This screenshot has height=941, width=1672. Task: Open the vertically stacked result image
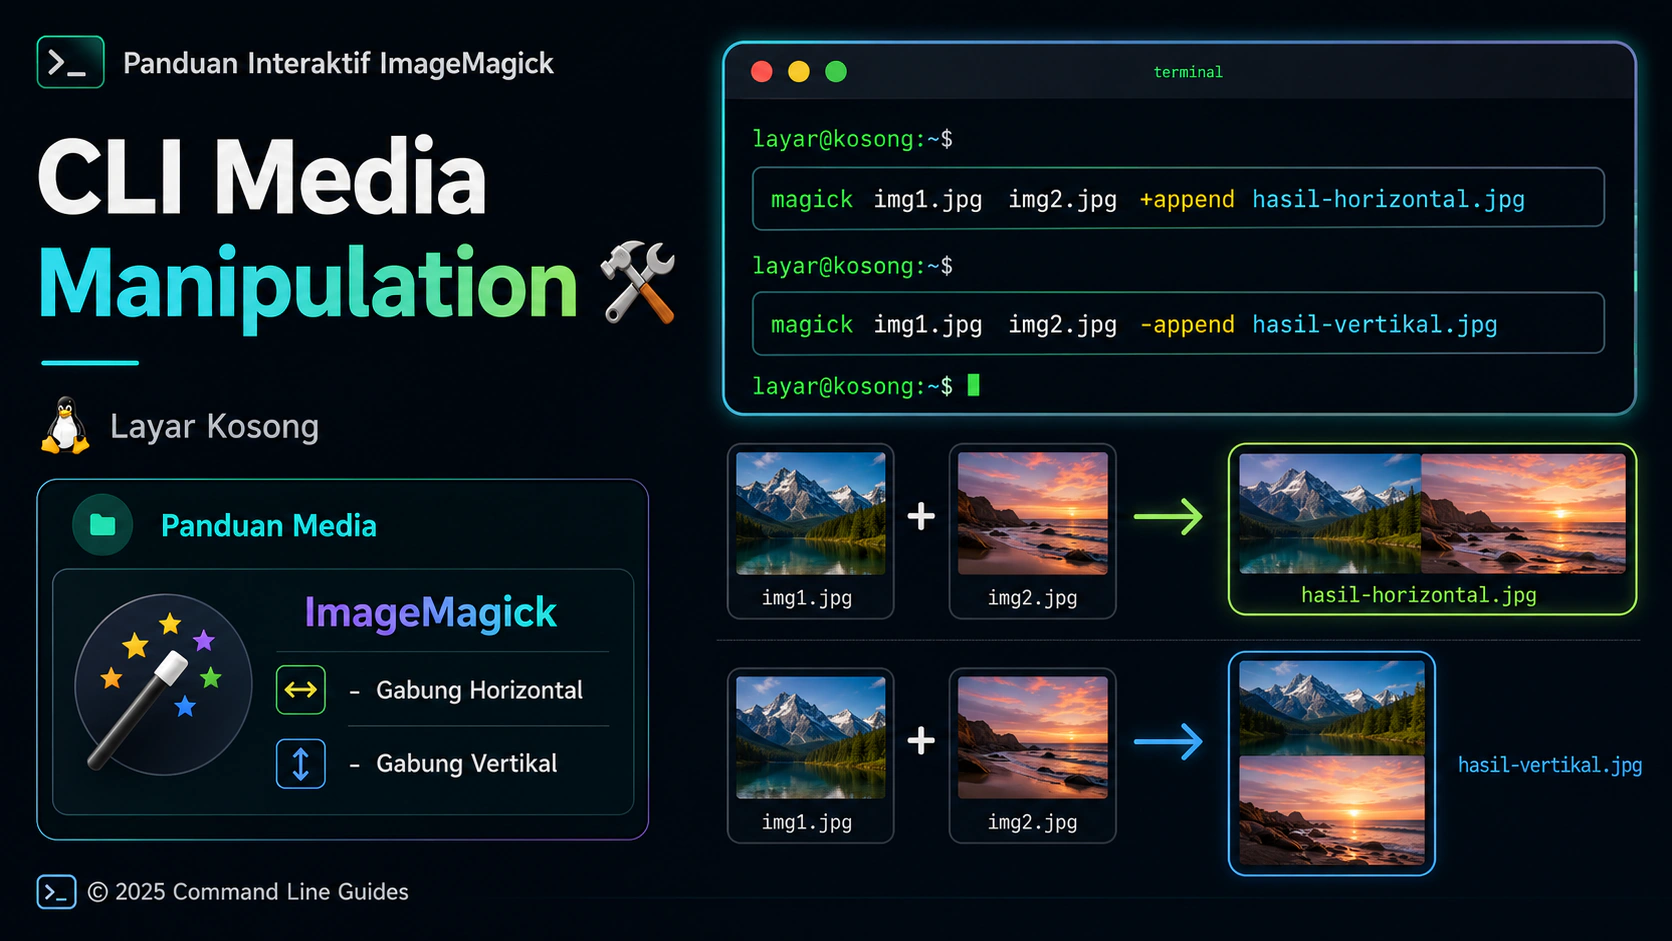click(1332, 763)
